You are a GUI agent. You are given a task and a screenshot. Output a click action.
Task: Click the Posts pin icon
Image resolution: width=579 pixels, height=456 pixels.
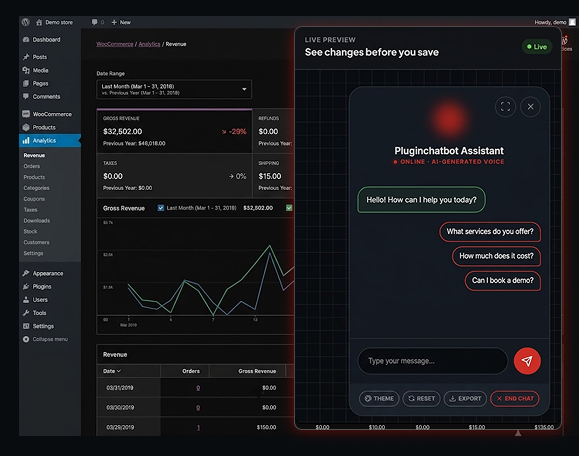click(x=26, y=57)
